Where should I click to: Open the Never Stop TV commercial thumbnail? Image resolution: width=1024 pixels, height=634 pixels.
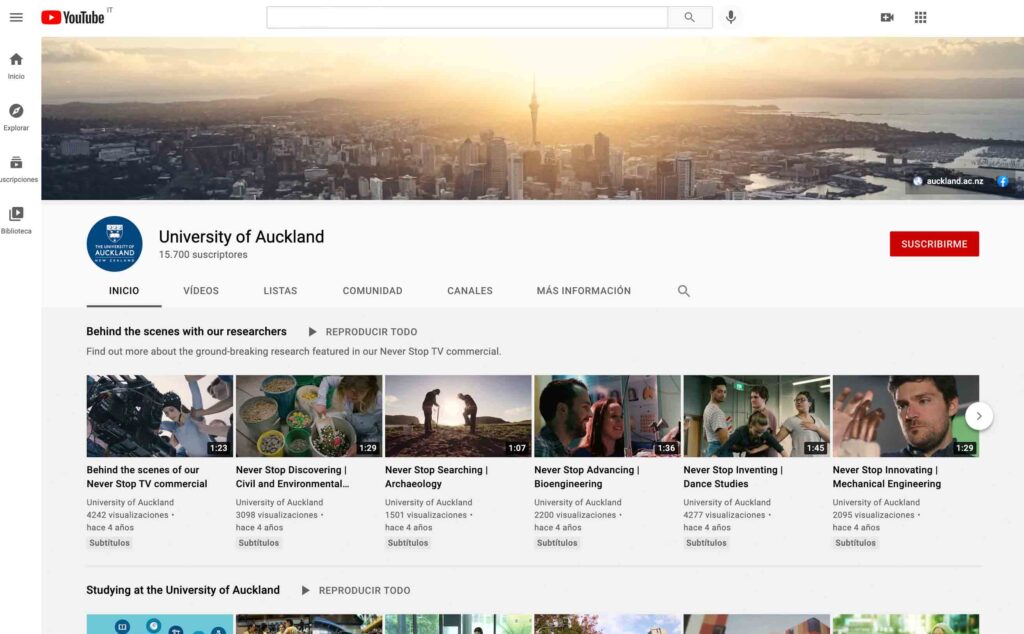point(159,416)
